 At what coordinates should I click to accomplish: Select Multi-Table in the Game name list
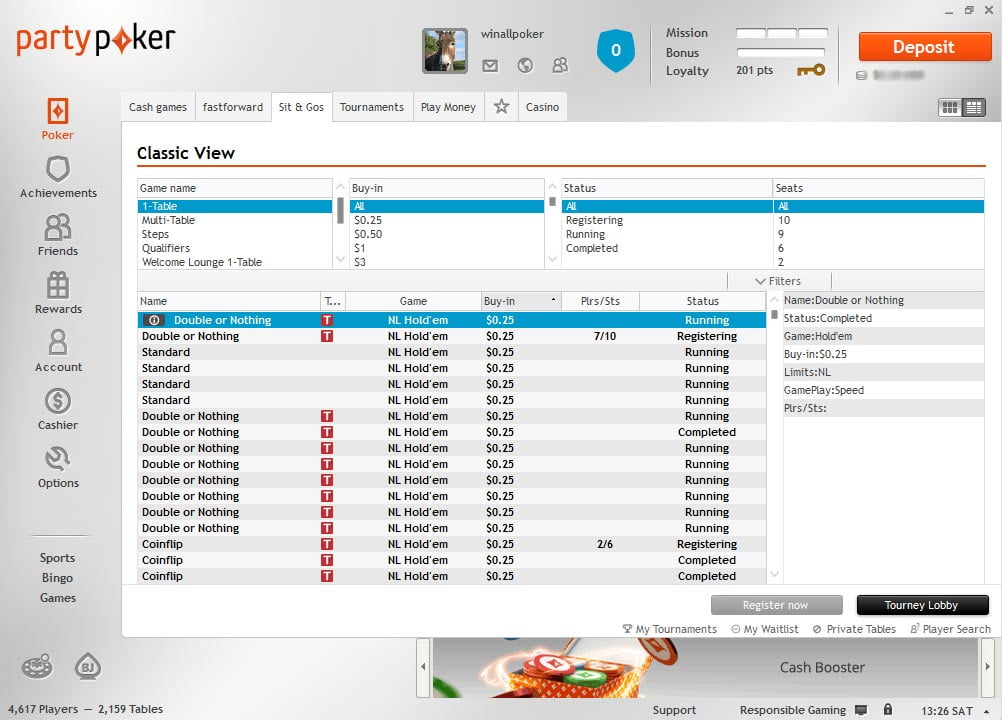[x=235, y=220]
